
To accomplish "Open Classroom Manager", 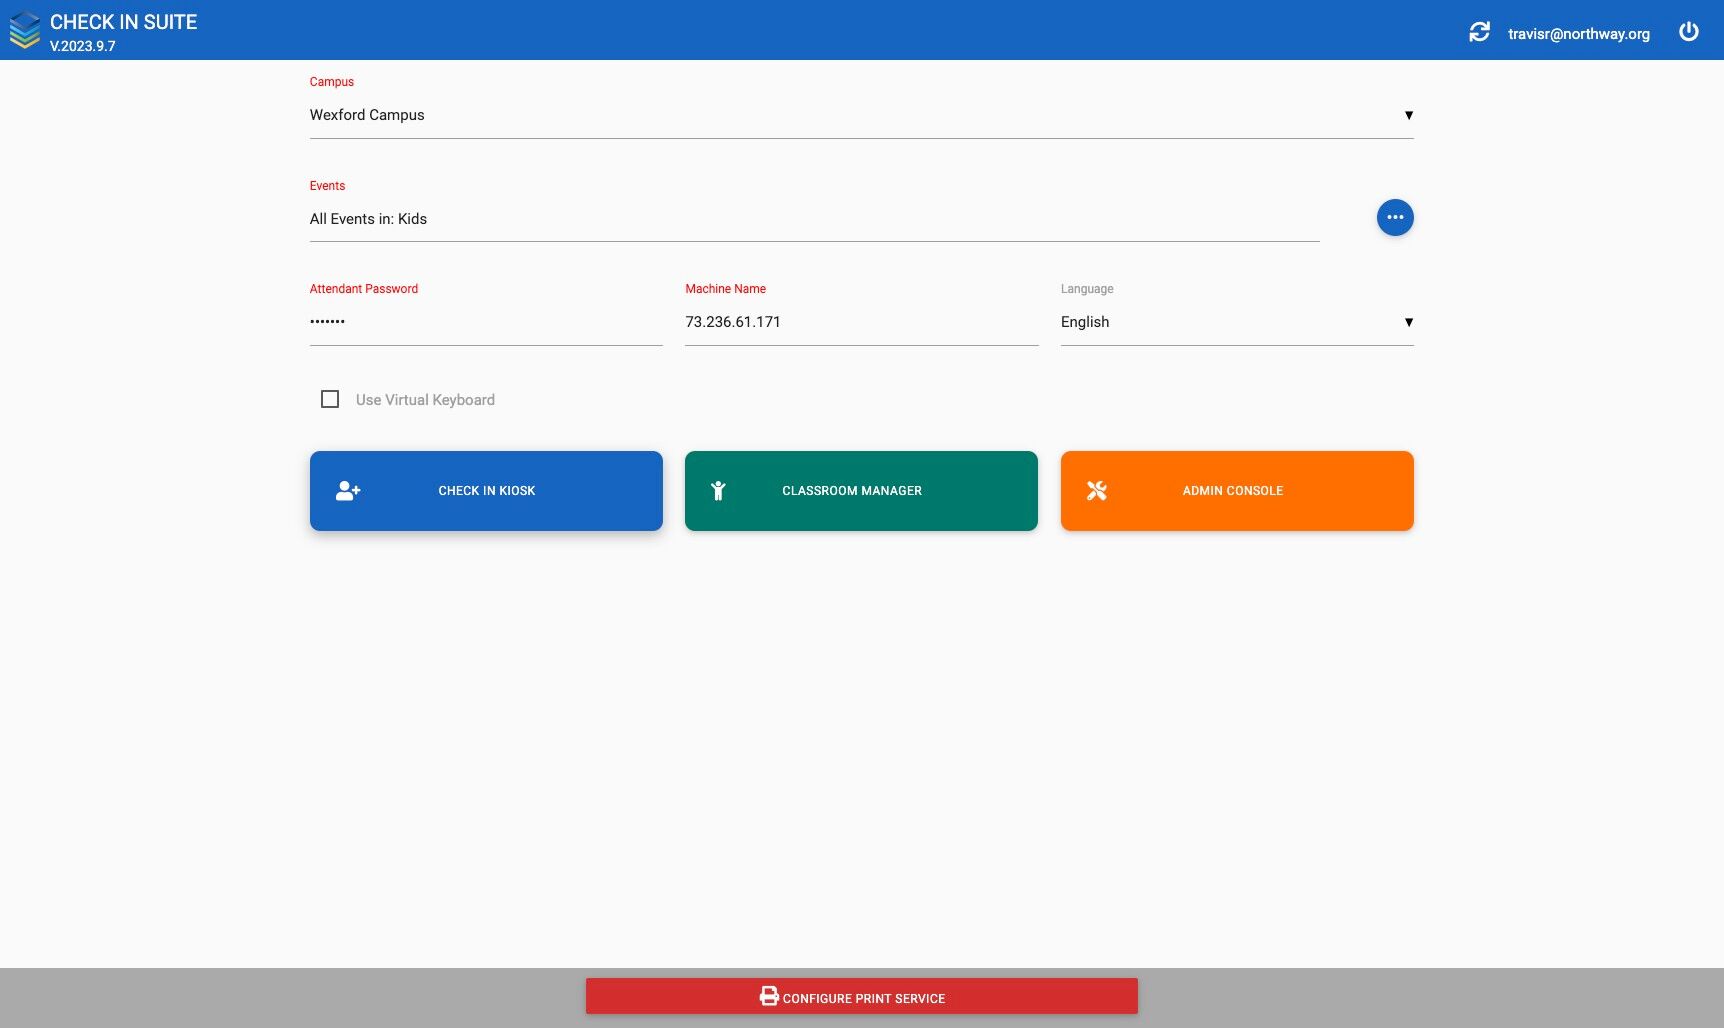I will pyautogui.click(x=861, y=491).
